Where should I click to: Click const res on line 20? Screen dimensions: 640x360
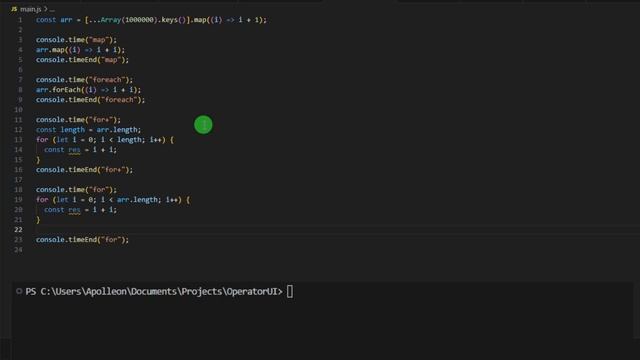[62, 210]
